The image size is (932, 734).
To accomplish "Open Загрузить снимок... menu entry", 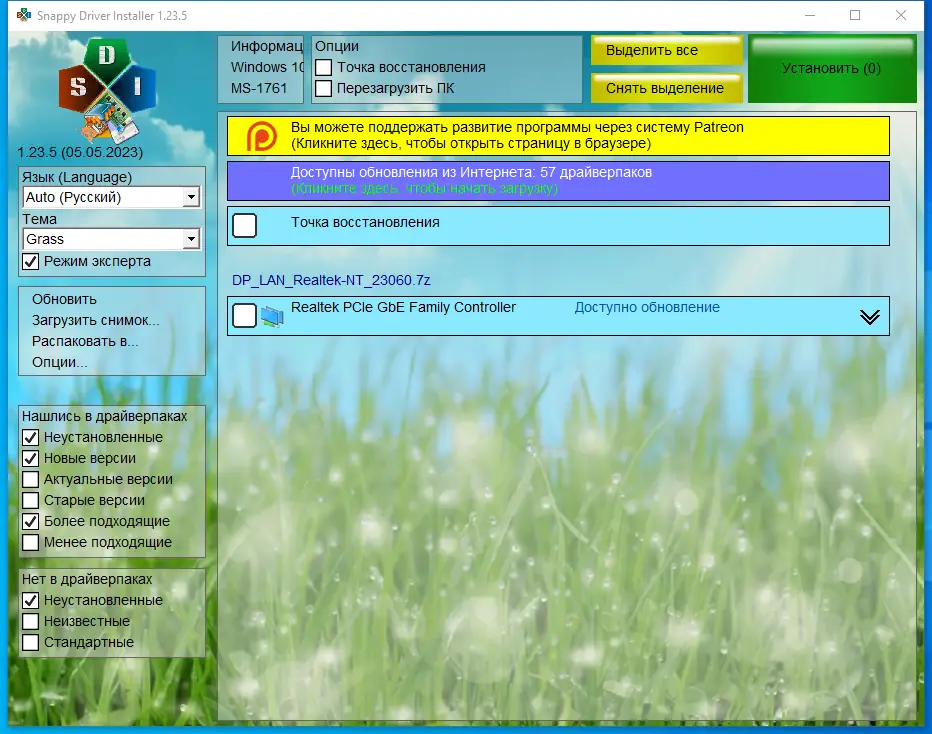I will click(96, 320).
